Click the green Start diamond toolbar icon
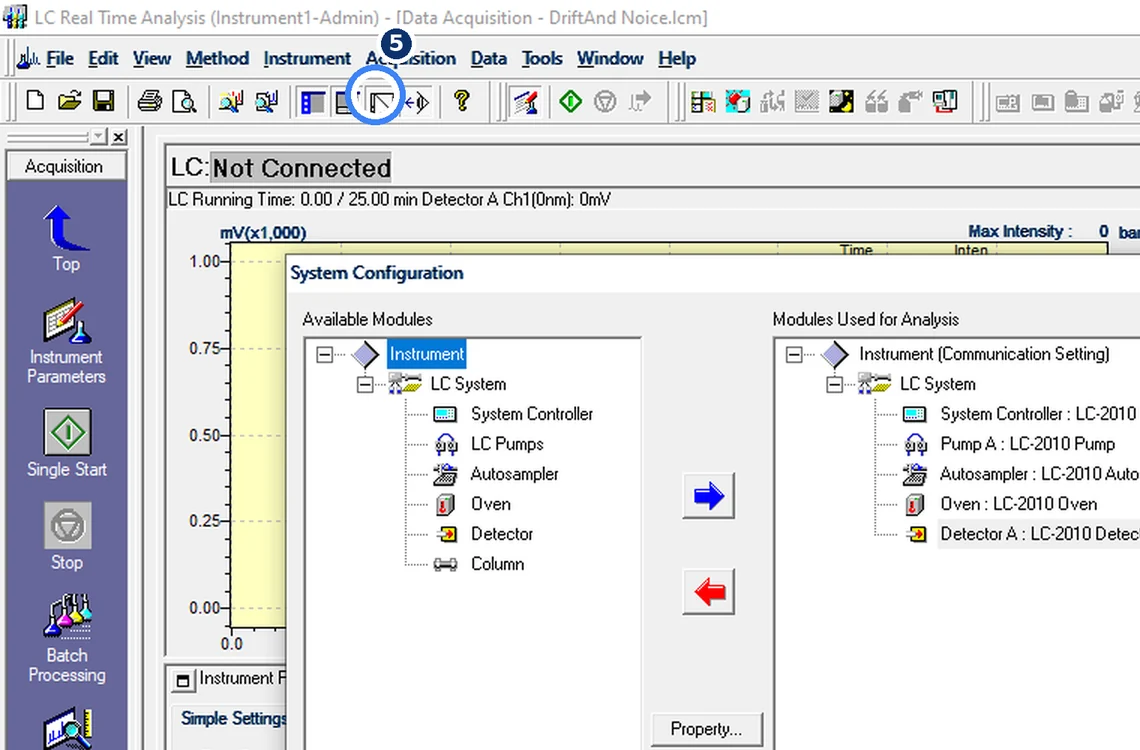 (x=571, y=101)
